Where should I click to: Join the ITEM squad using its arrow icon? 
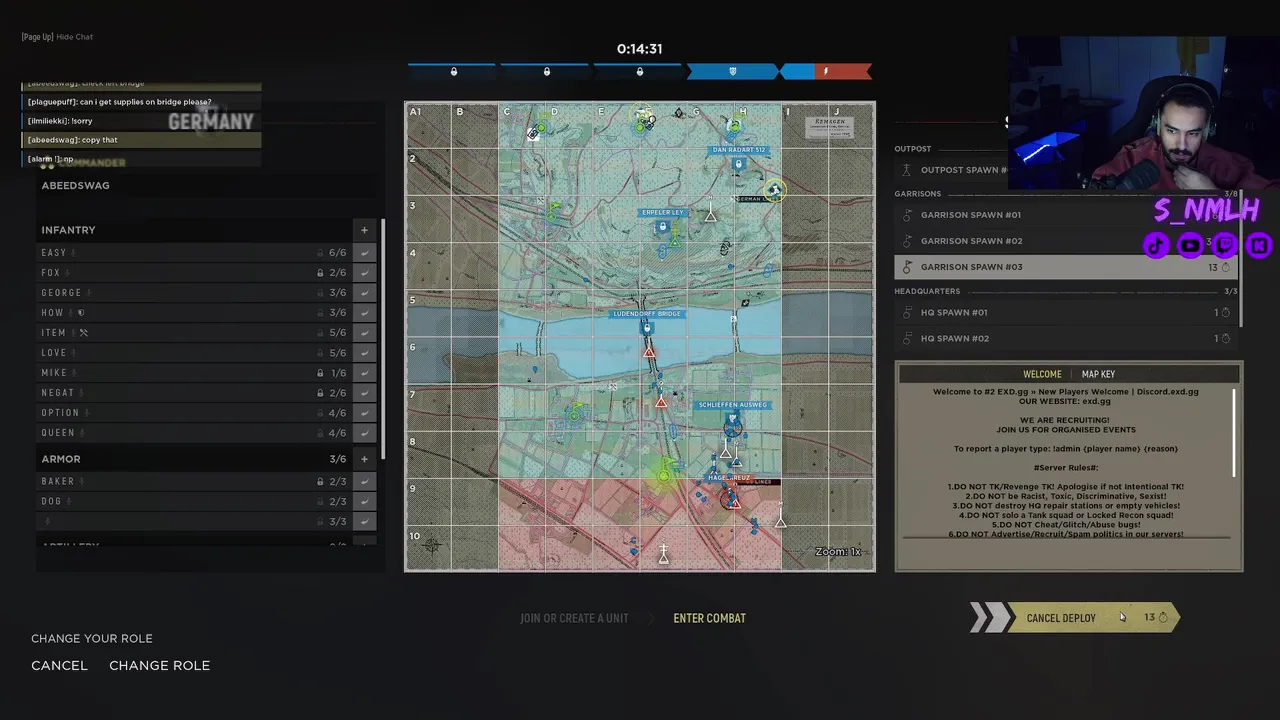364,333
